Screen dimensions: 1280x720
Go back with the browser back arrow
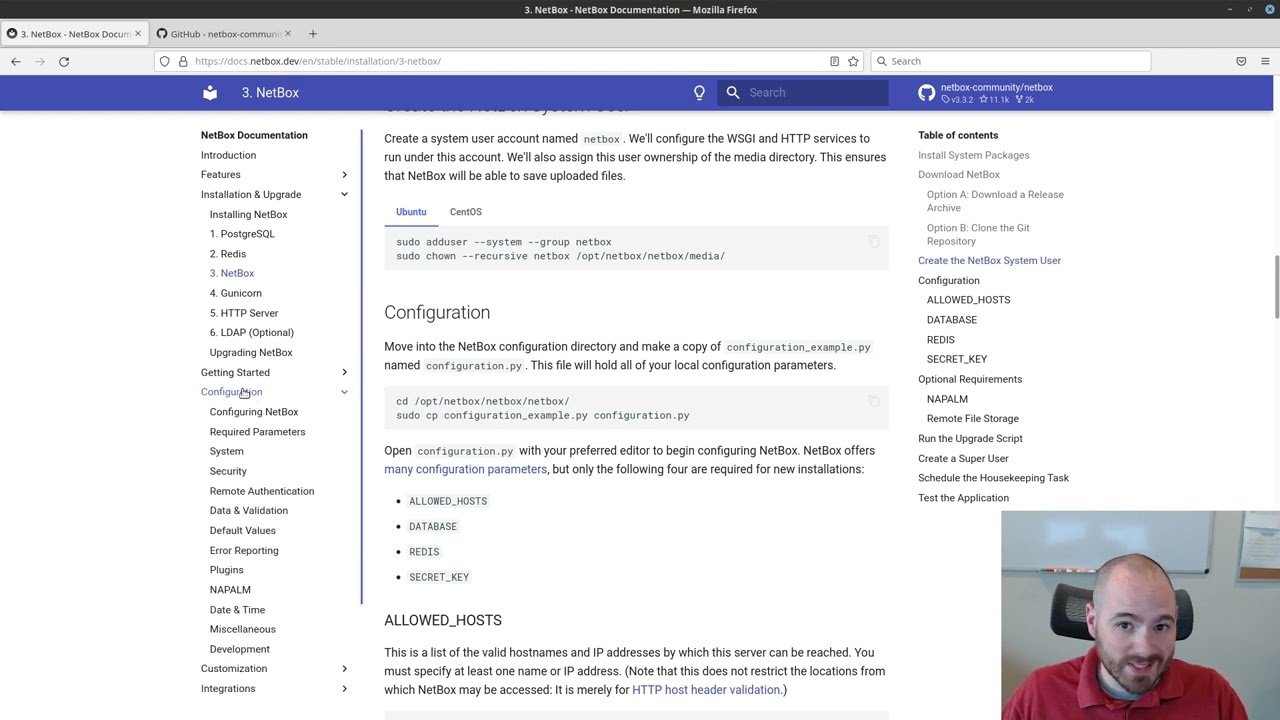pyautogui.click(x=16, y=61)
